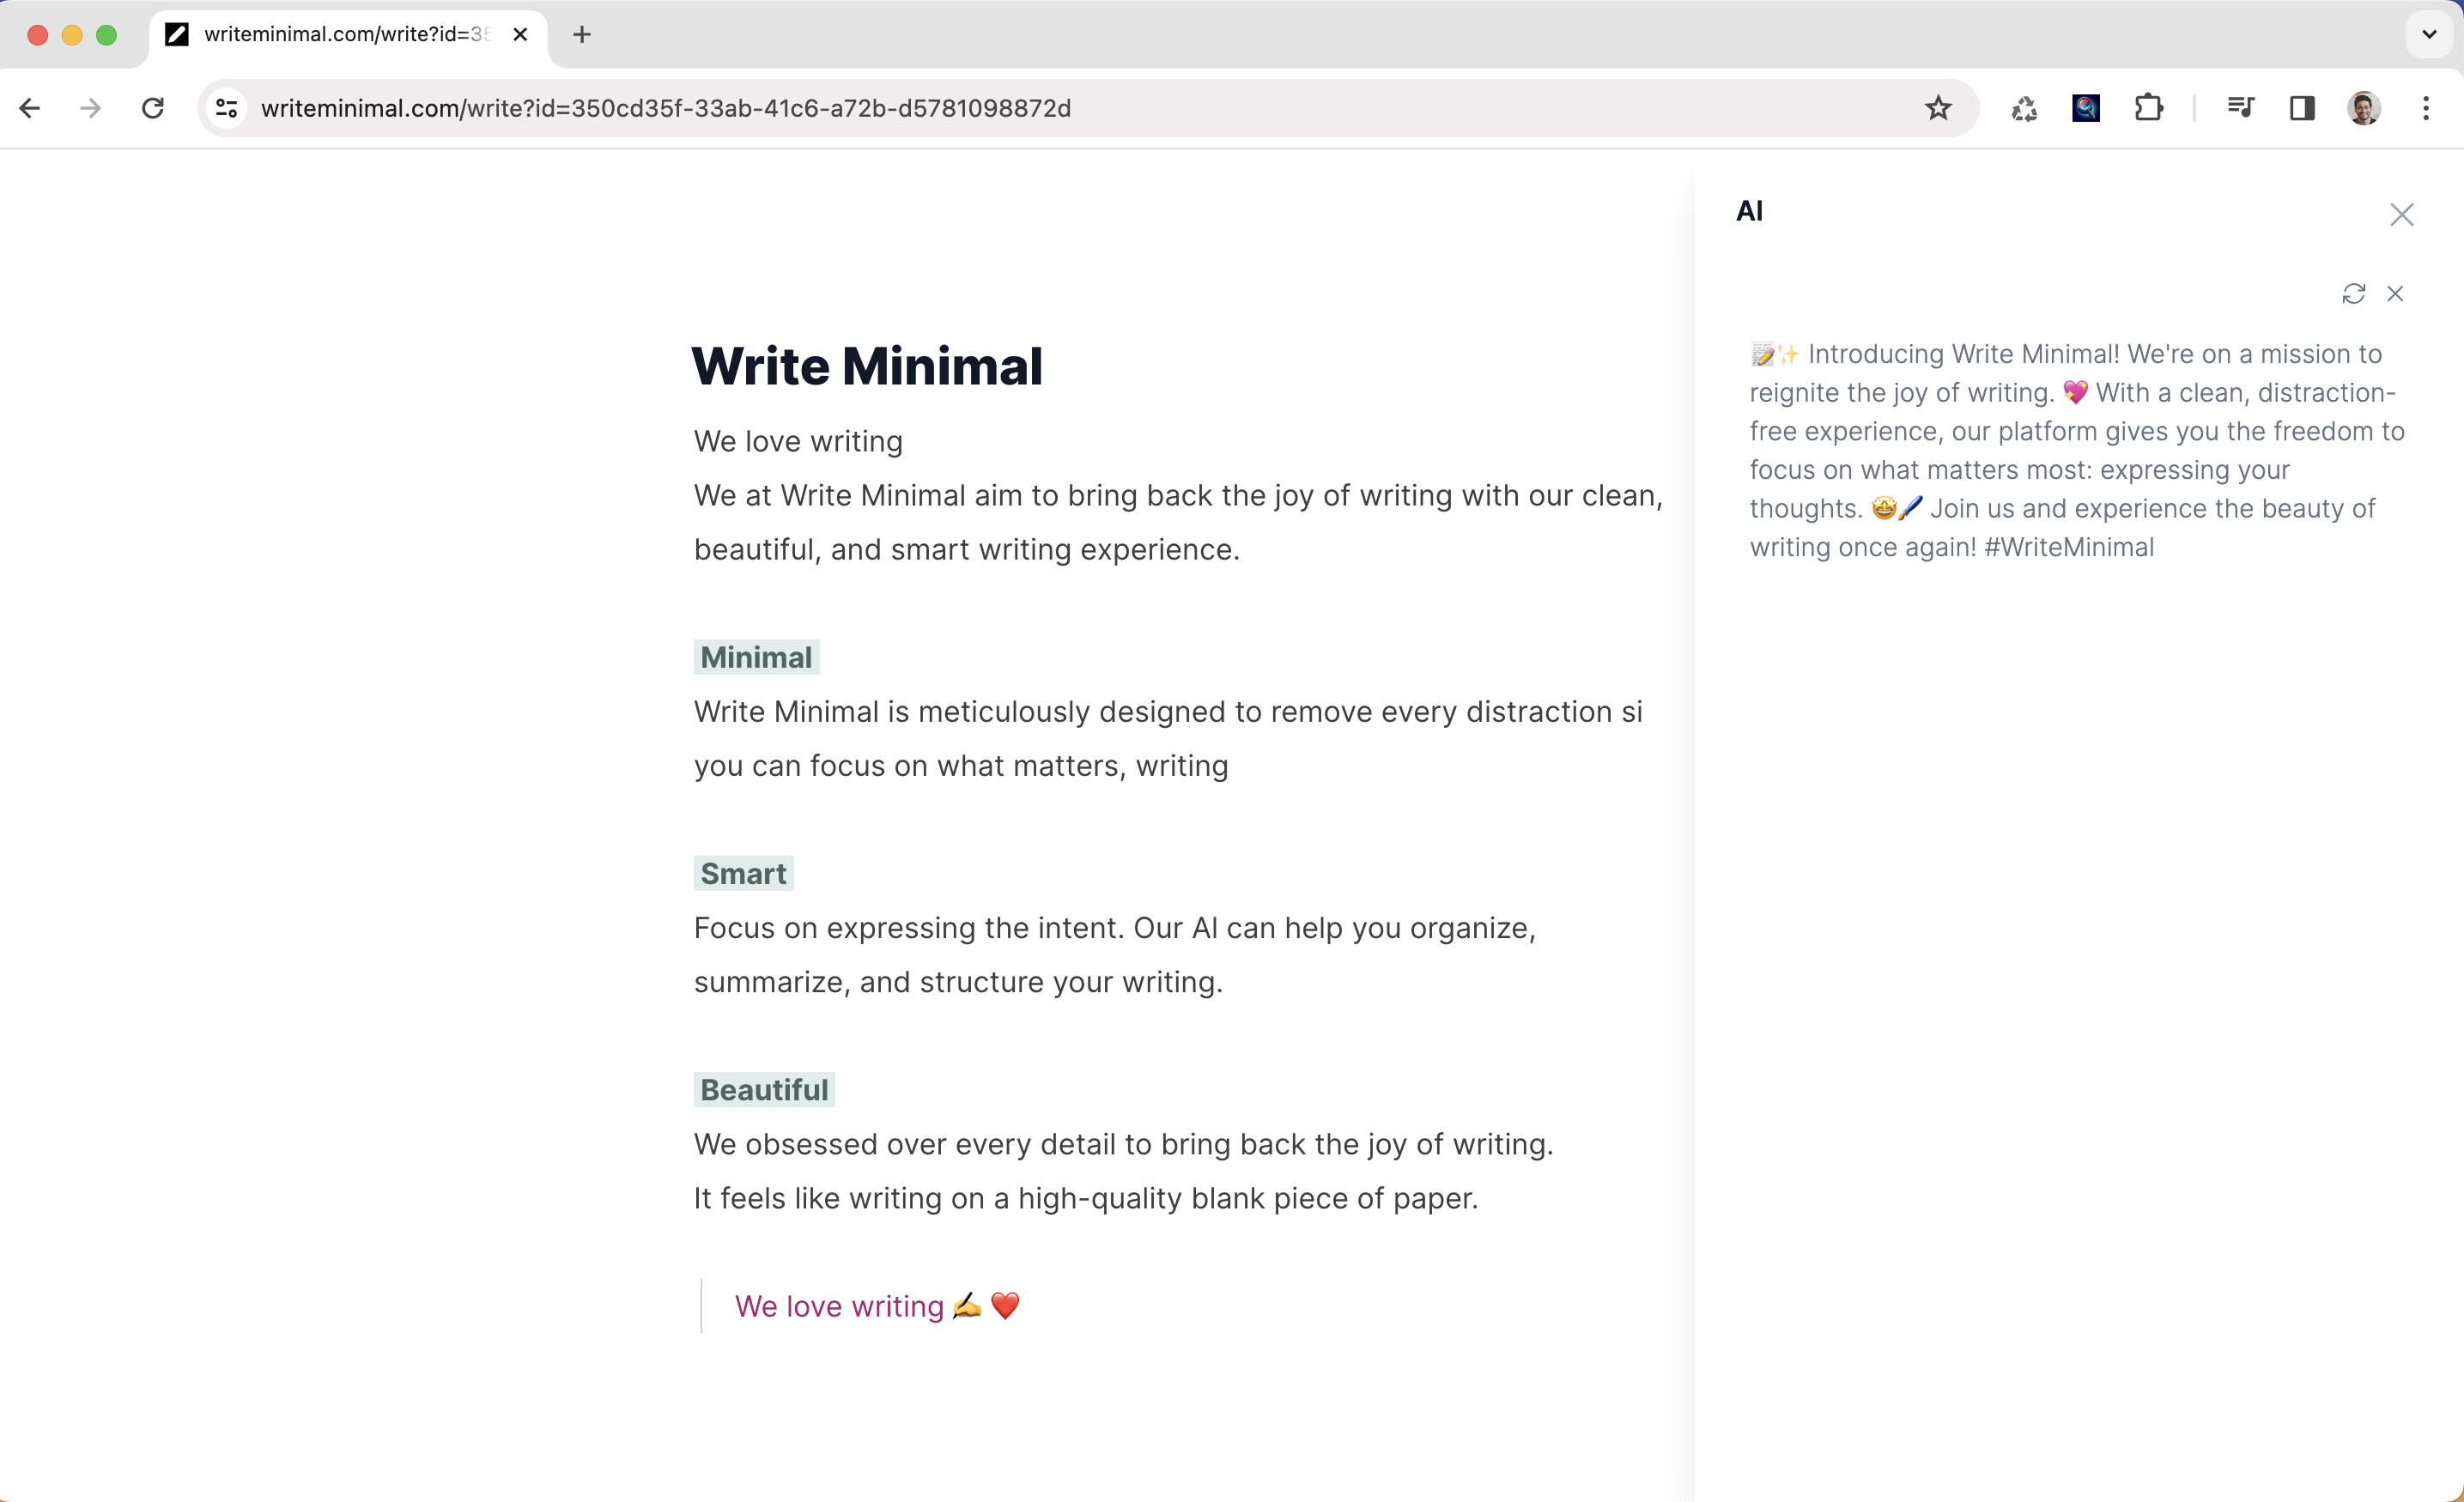Click the highlighted Minimal heading
Viewport: 2464px width, 1502px height.
pyautogui.click(x=756, y=658)
